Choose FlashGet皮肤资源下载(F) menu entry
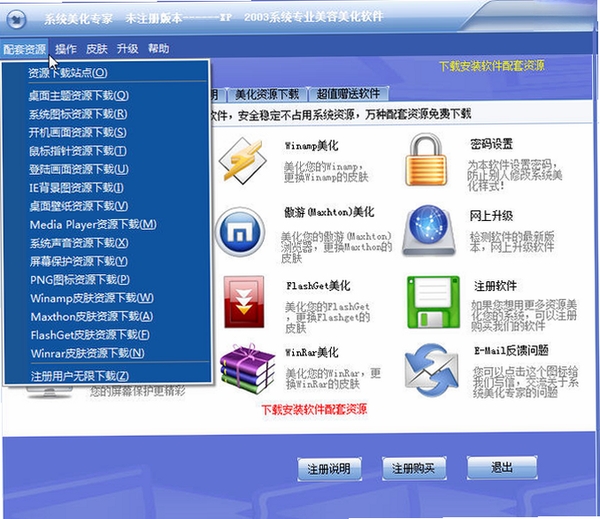Image resolution: width=600 pixels, height=519 pixels. click(x=90, y=335)
